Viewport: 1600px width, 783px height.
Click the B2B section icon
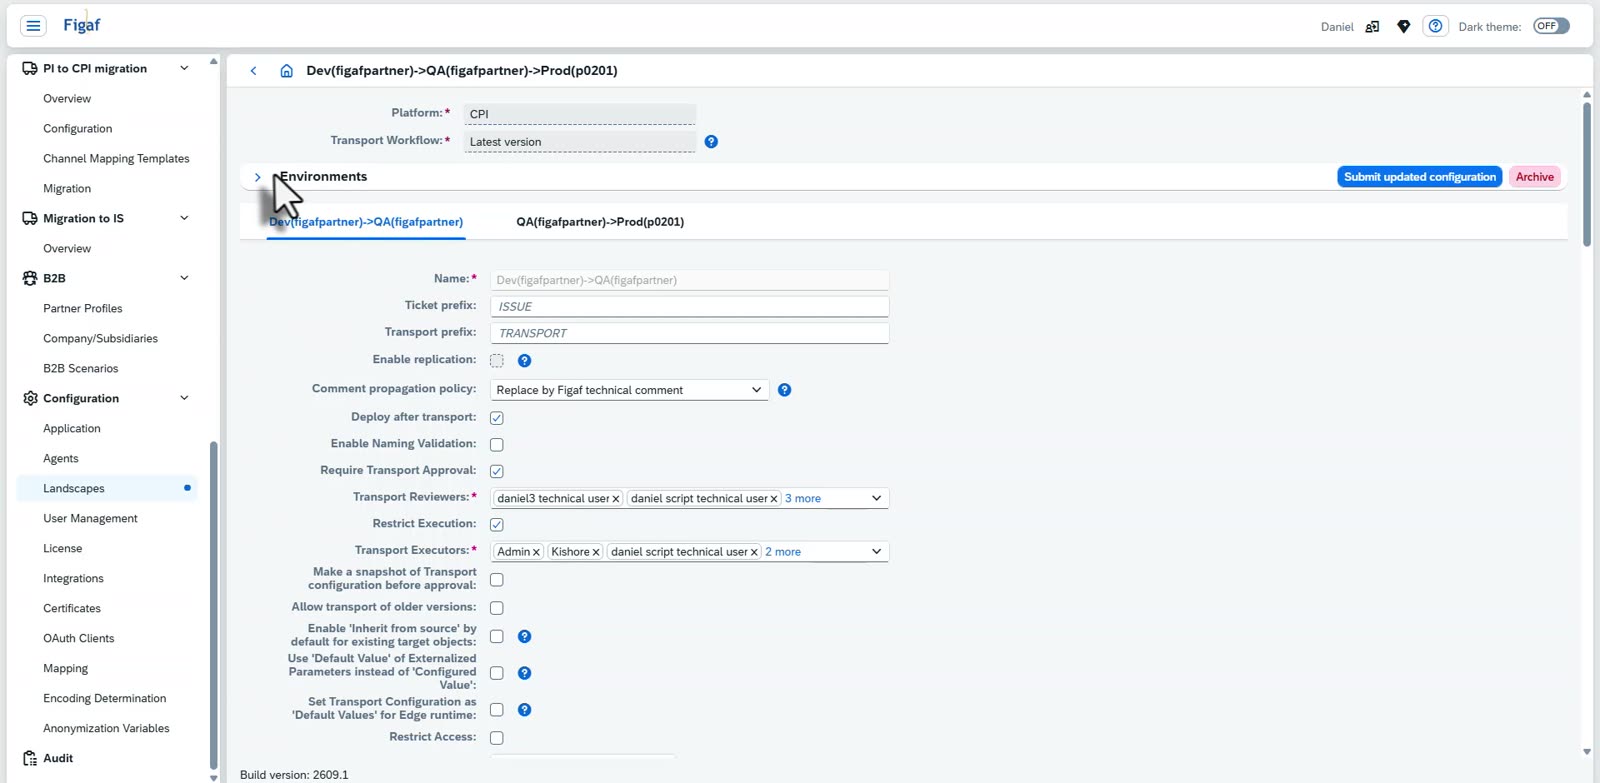coord(30,278)
